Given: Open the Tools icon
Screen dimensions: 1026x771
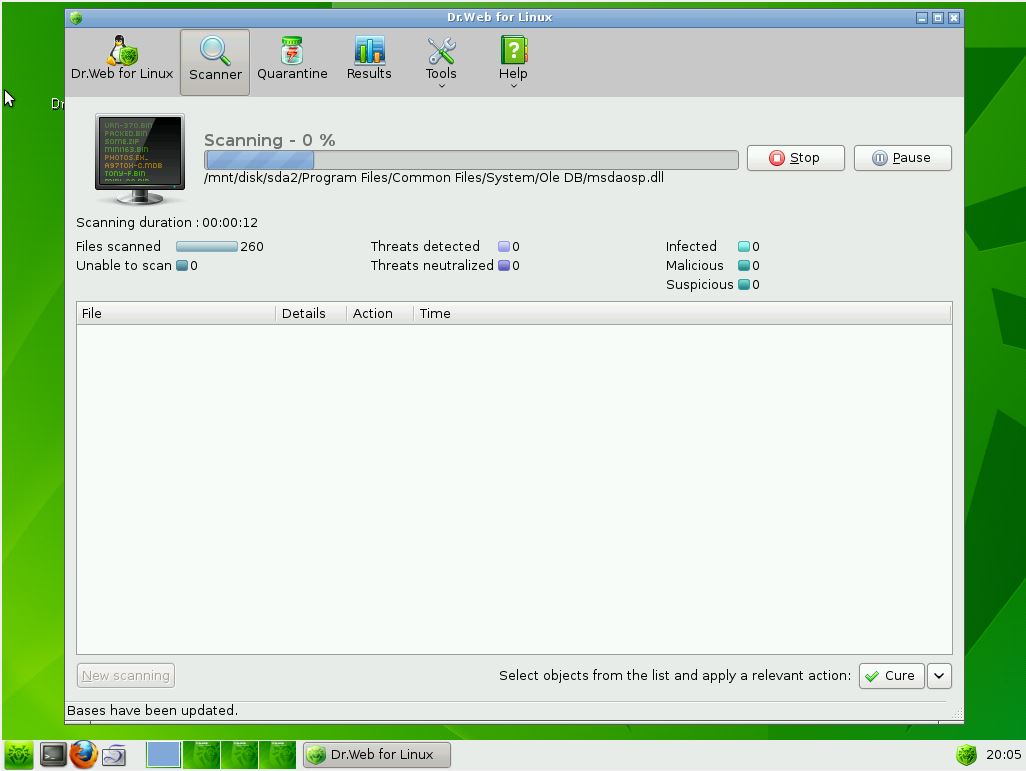Looking at the screenshot, I should pos(441,52).
